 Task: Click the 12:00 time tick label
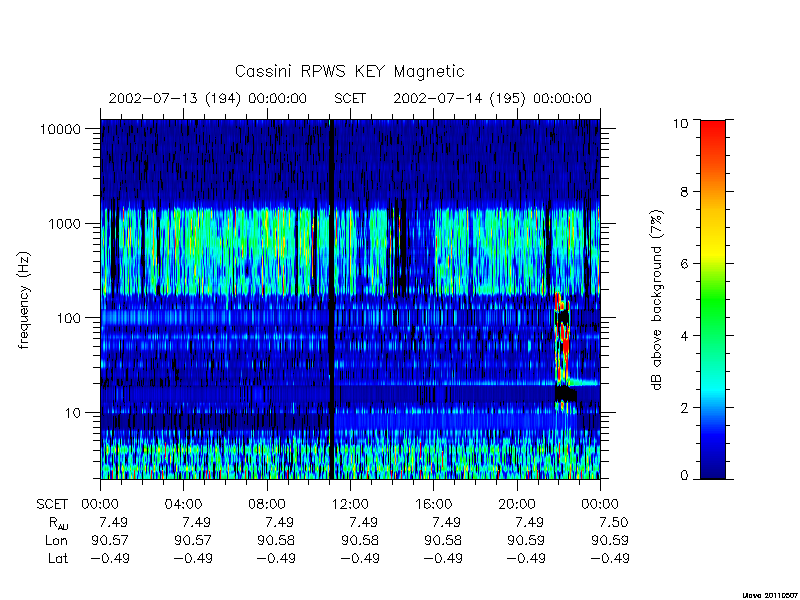click(x=350, y=504)
